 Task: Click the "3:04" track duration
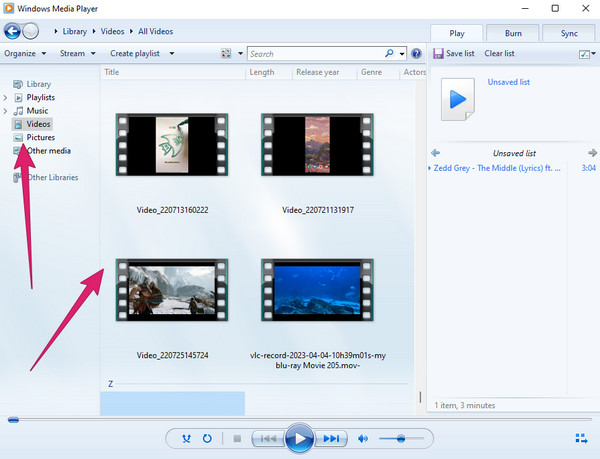click(589, 168)
